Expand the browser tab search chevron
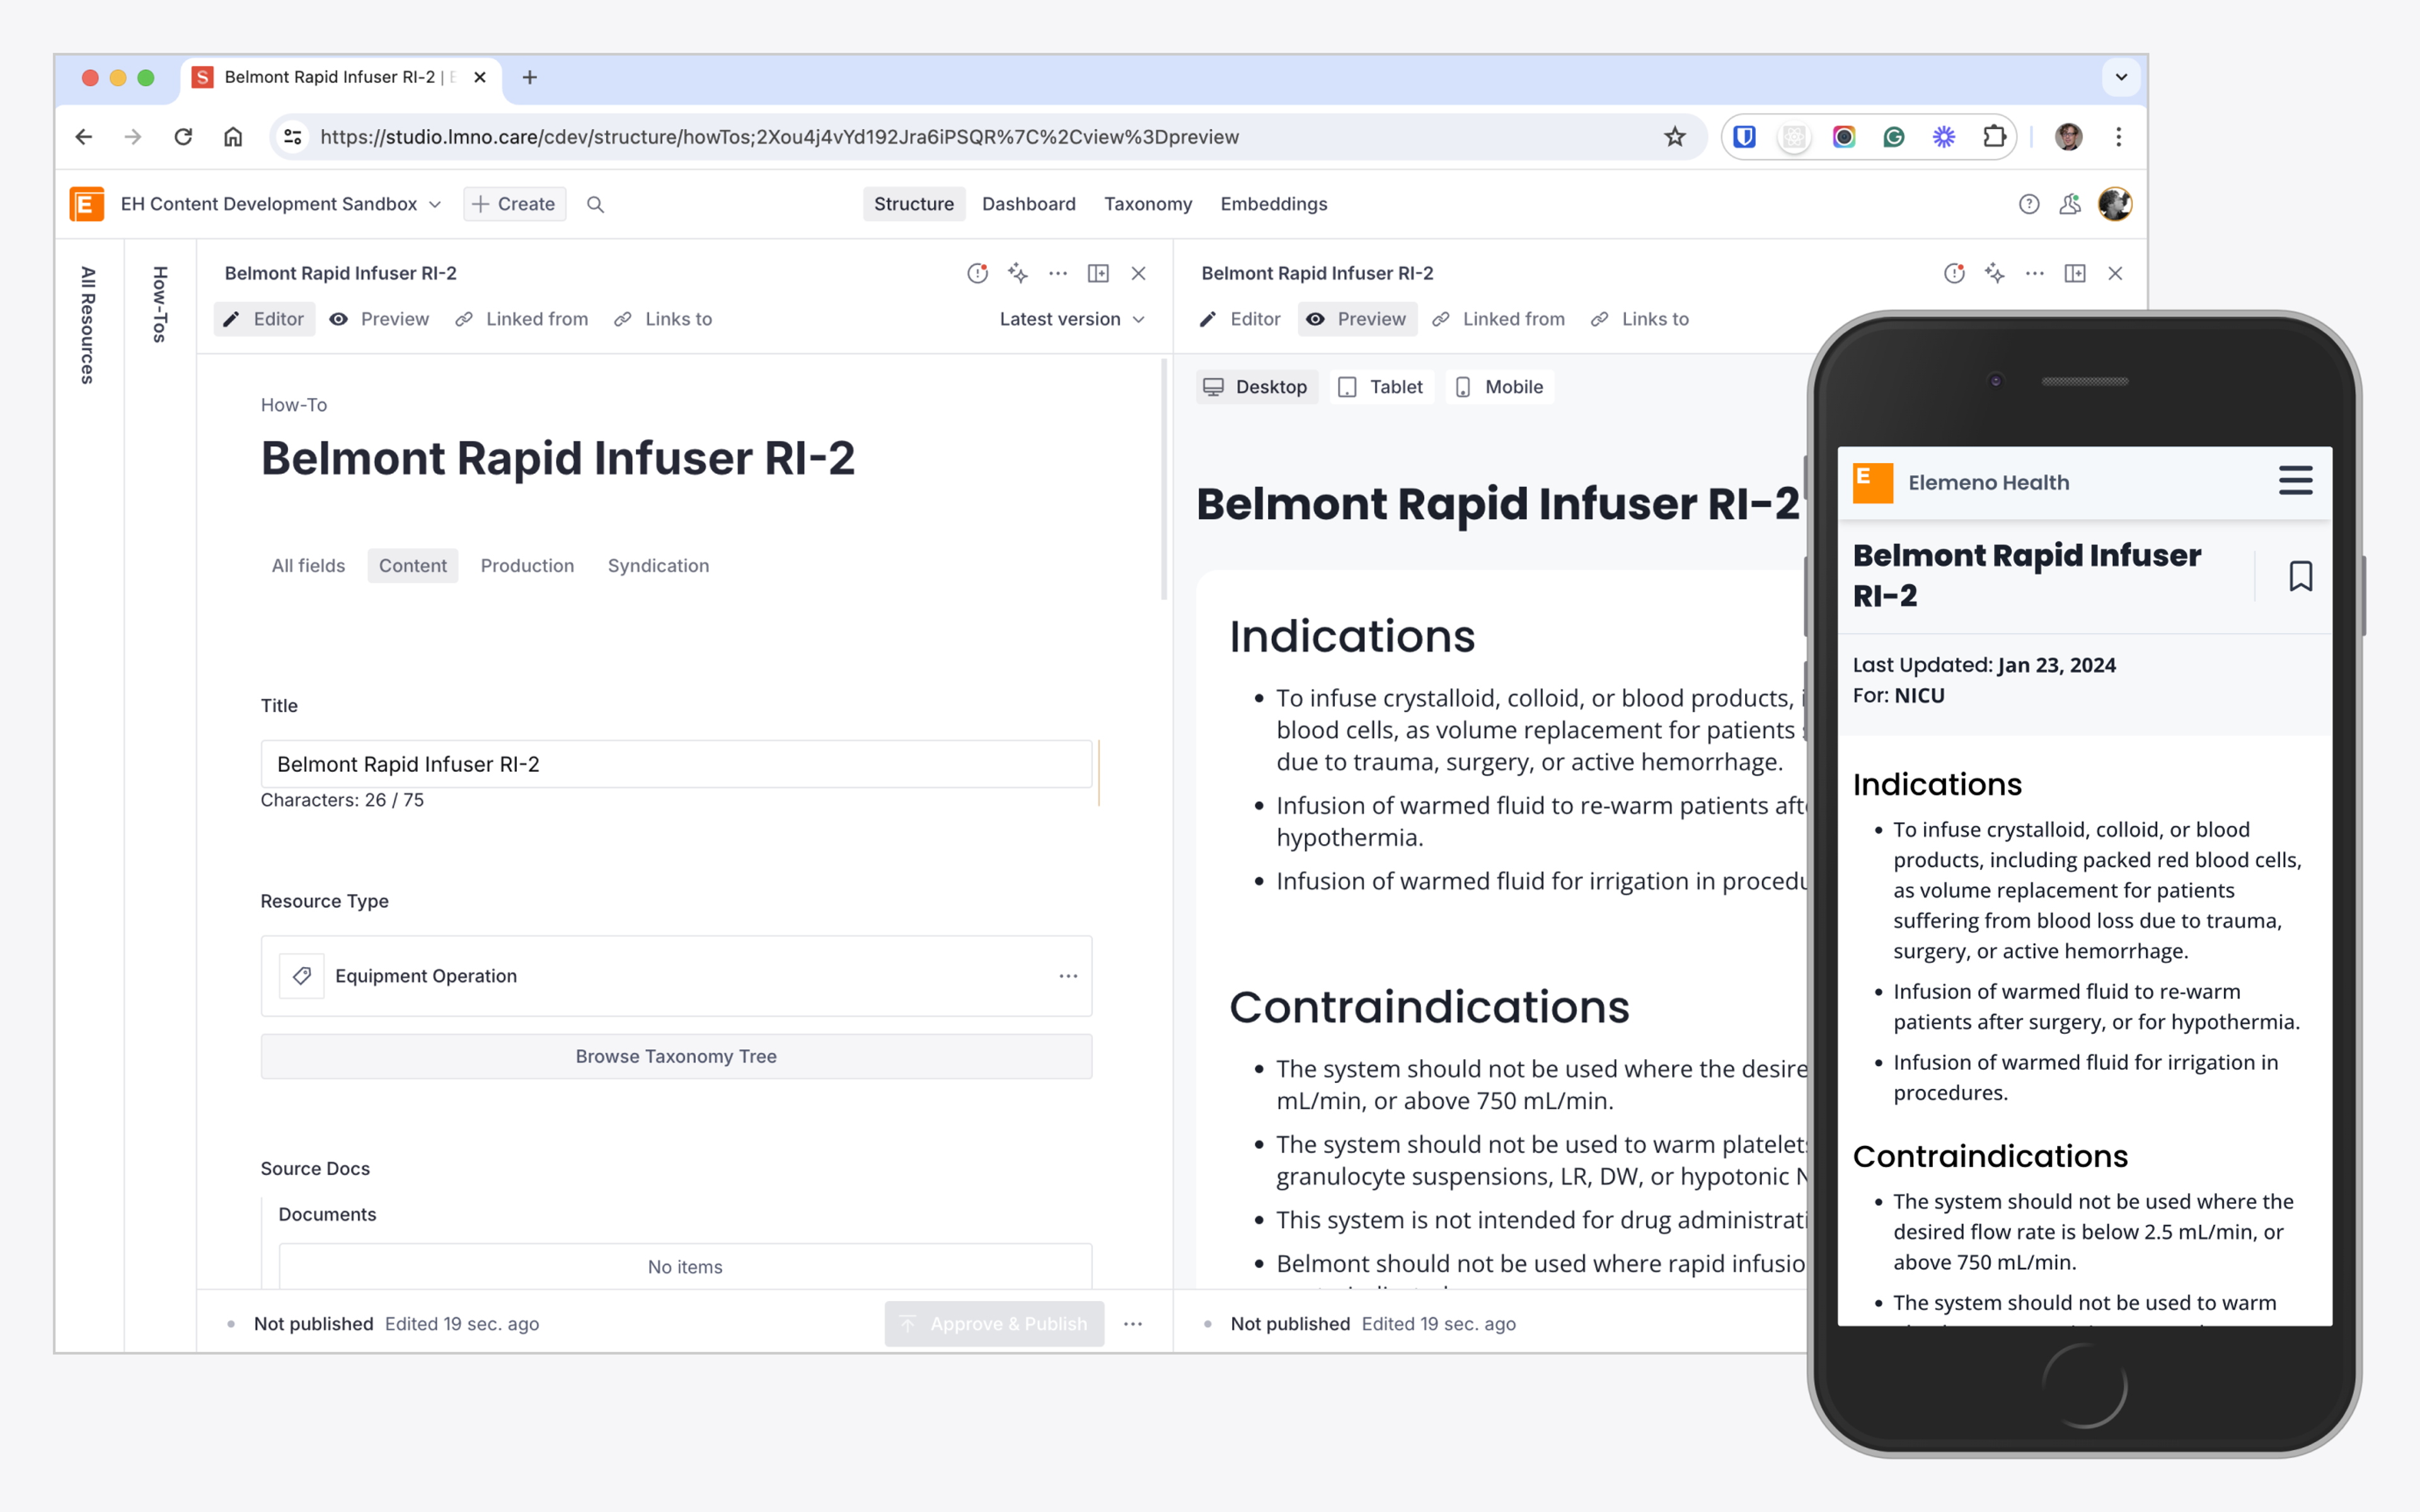 pos(2120,77)
